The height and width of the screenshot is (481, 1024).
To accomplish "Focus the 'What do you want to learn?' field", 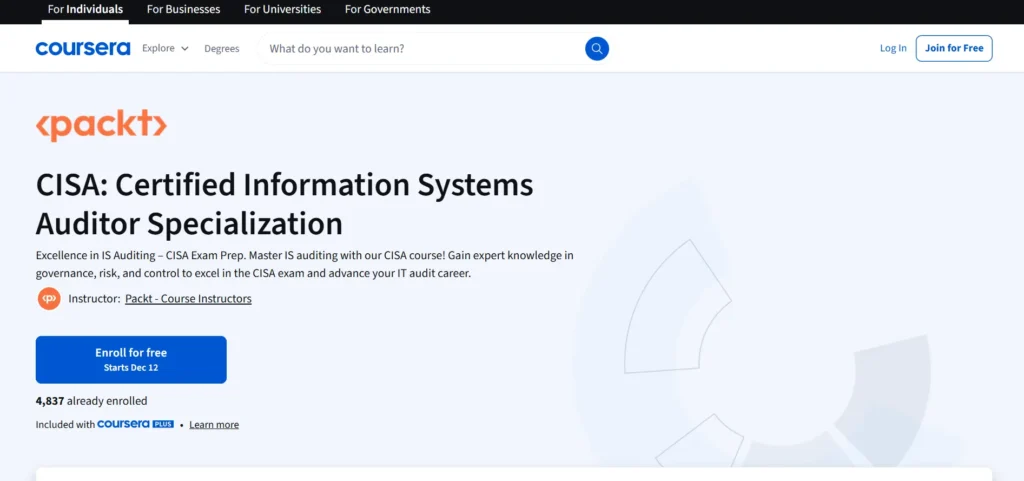I will [x=420, y=48].
